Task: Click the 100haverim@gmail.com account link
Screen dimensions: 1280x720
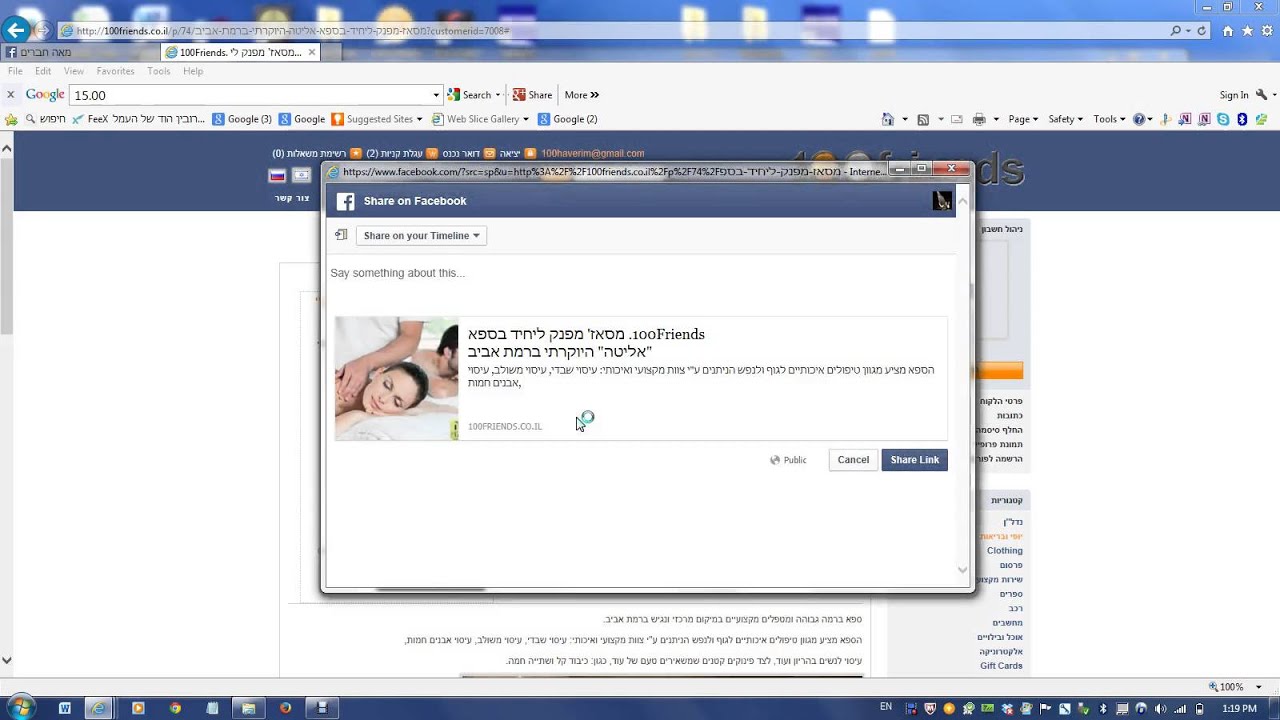Action: coord(592,154)
